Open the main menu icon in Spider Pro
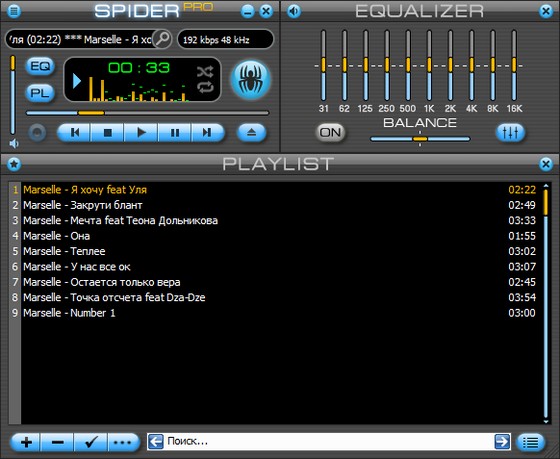 point(14,11)
